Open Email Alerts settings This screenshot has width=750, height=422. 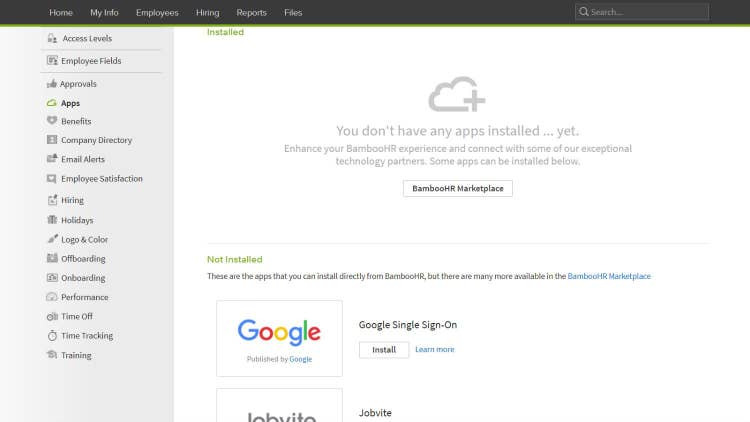83,159
